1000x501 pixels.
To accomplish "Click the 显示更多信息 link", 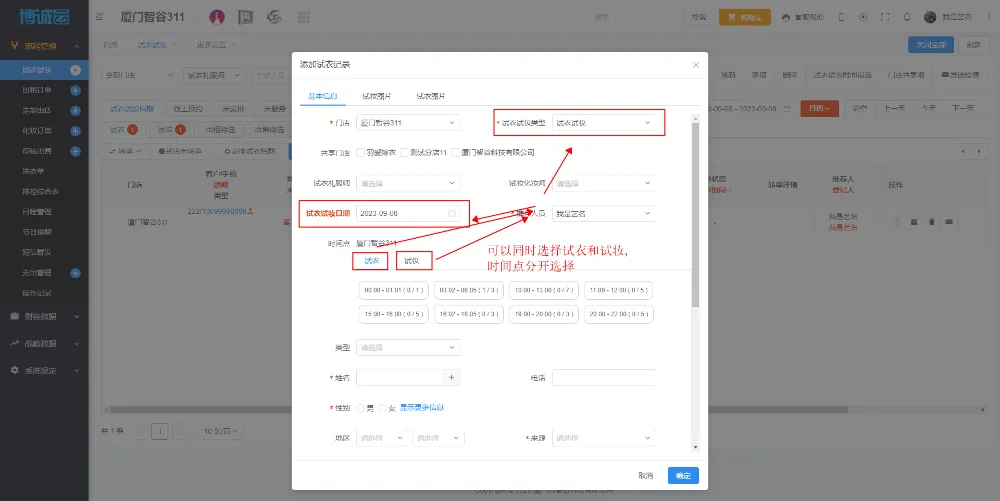I will (422, 408).
